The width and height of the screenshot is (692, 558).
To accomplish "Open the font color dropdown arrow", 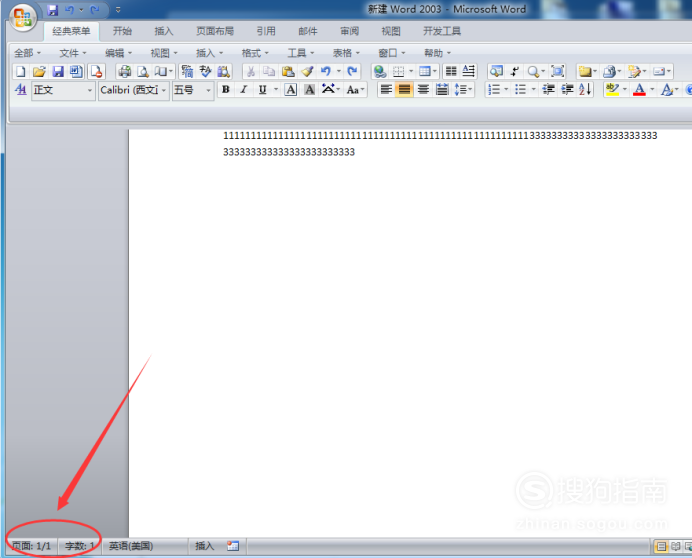I will point(652,90).
